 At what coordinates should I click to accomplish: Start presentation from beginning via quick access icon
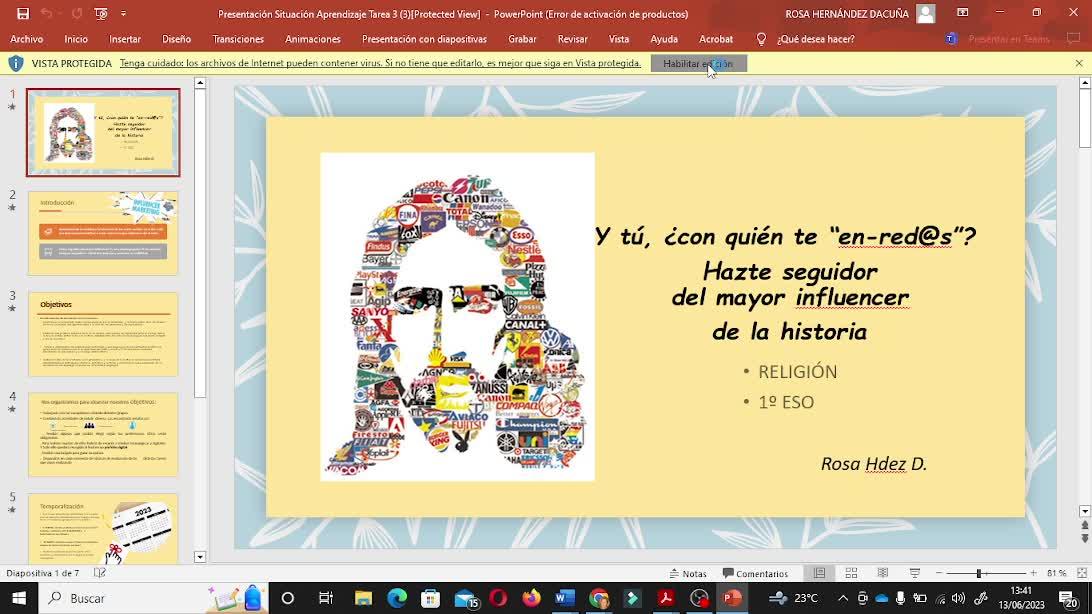[100, 14]
